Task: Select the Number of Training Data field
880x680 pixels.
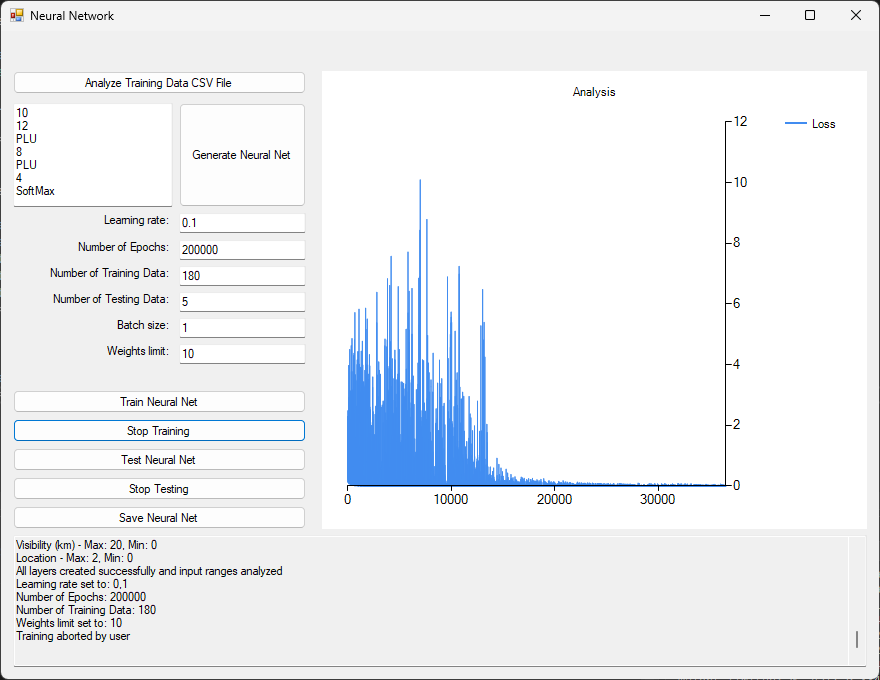Action: tap(242, 275)
